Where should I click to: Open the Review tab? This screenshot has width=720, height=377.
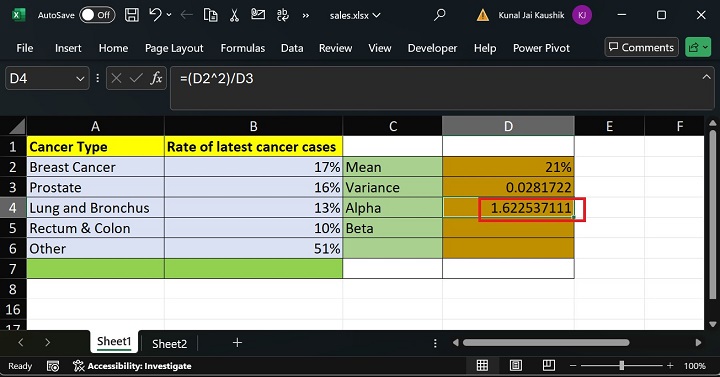335,48
